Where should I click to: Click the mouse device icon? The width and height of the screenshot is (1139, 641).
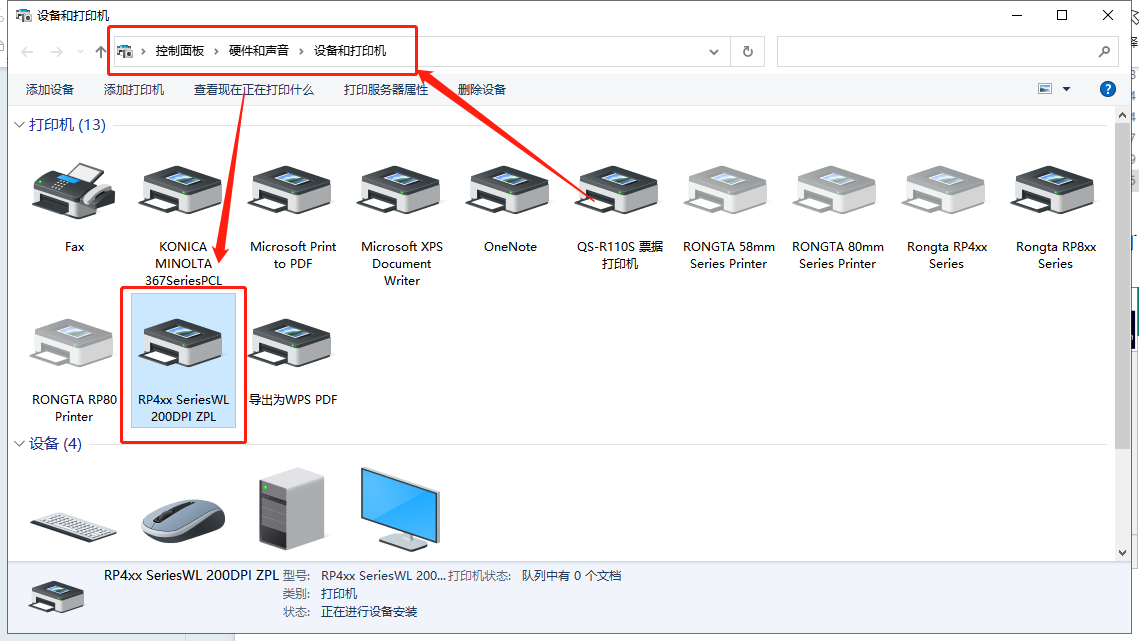point(183,518)
